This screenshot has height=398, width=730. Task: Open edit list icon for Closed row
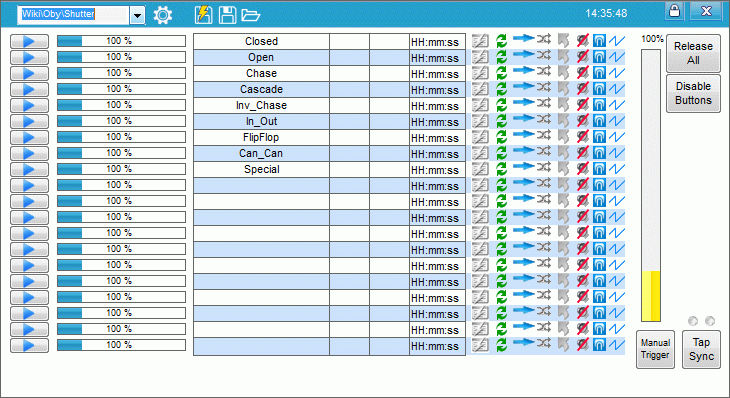[480, 41]
